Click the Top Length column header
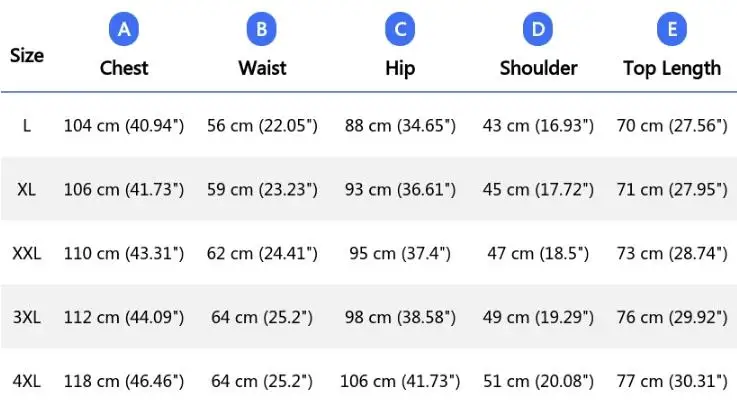 pos(671,68)
